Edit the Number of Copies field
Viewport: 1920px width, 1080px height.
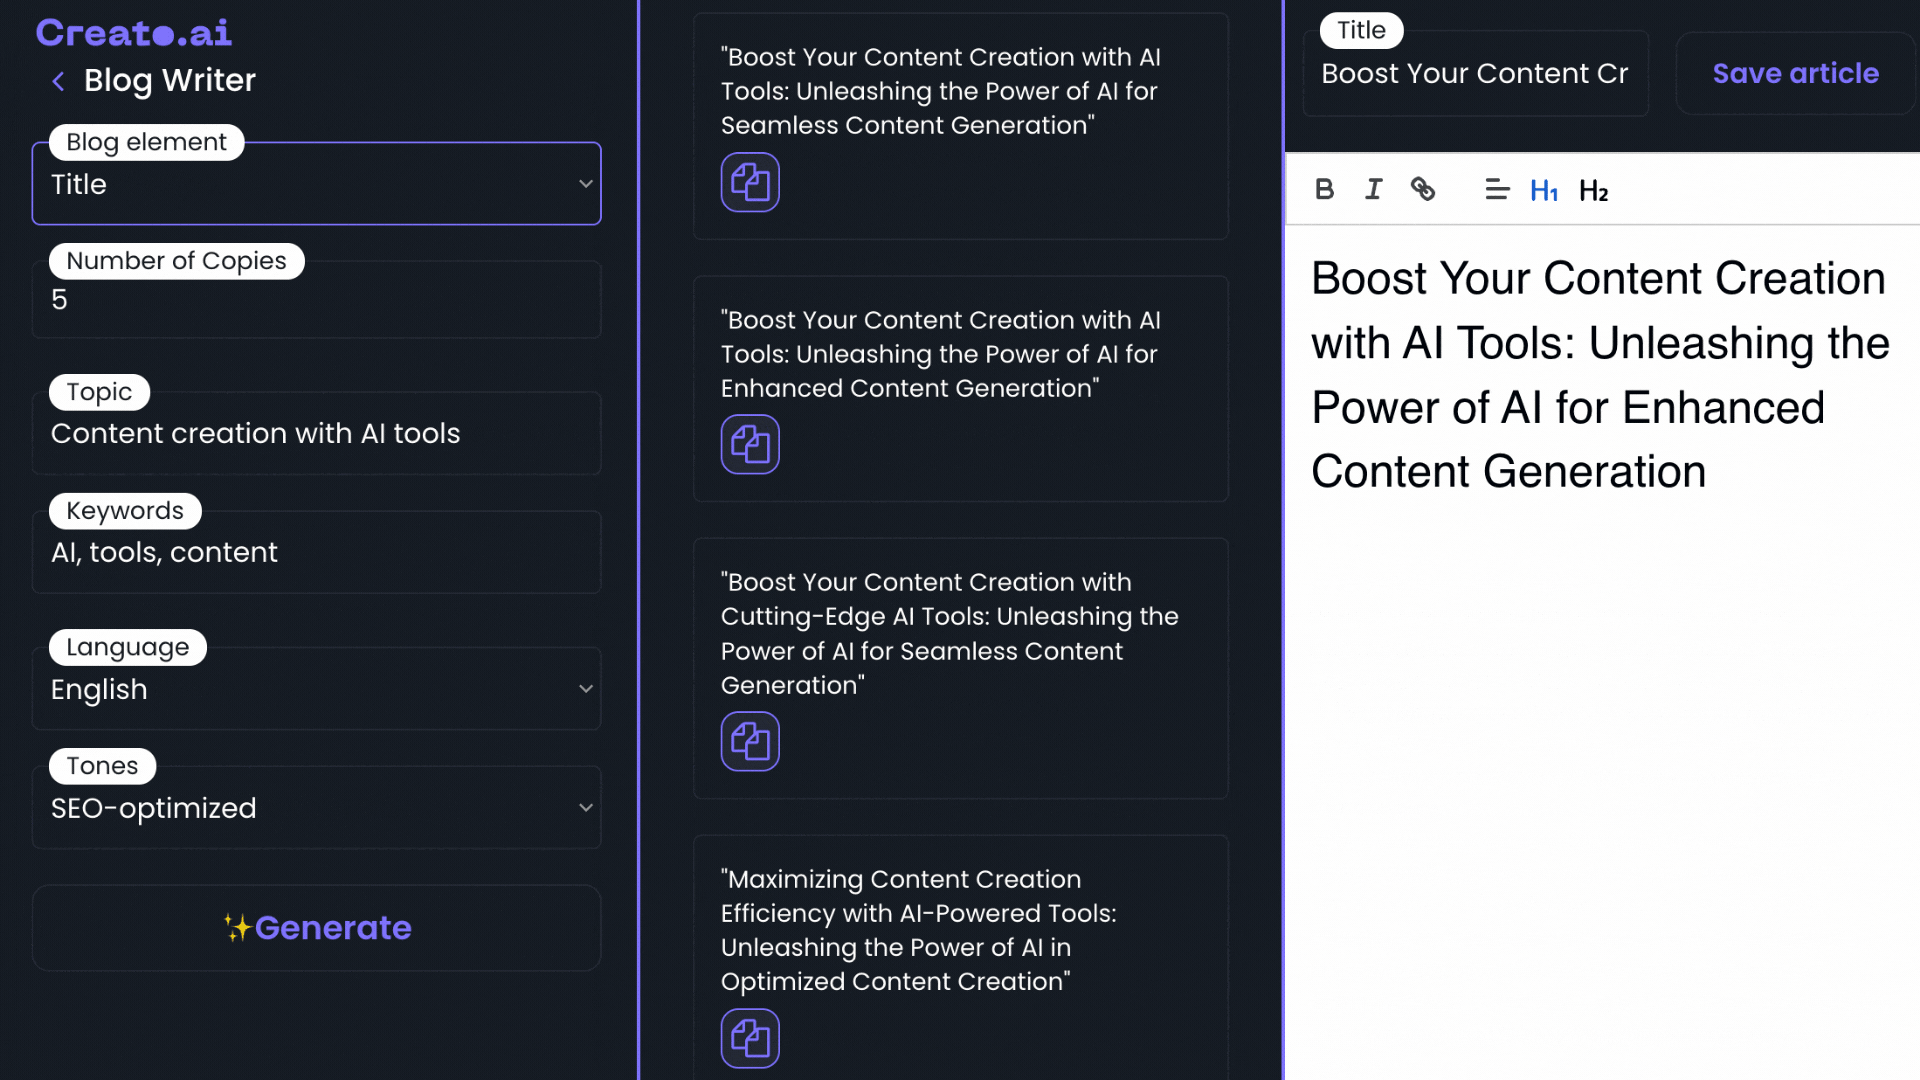pyautogui.click(x=316, y=300)
